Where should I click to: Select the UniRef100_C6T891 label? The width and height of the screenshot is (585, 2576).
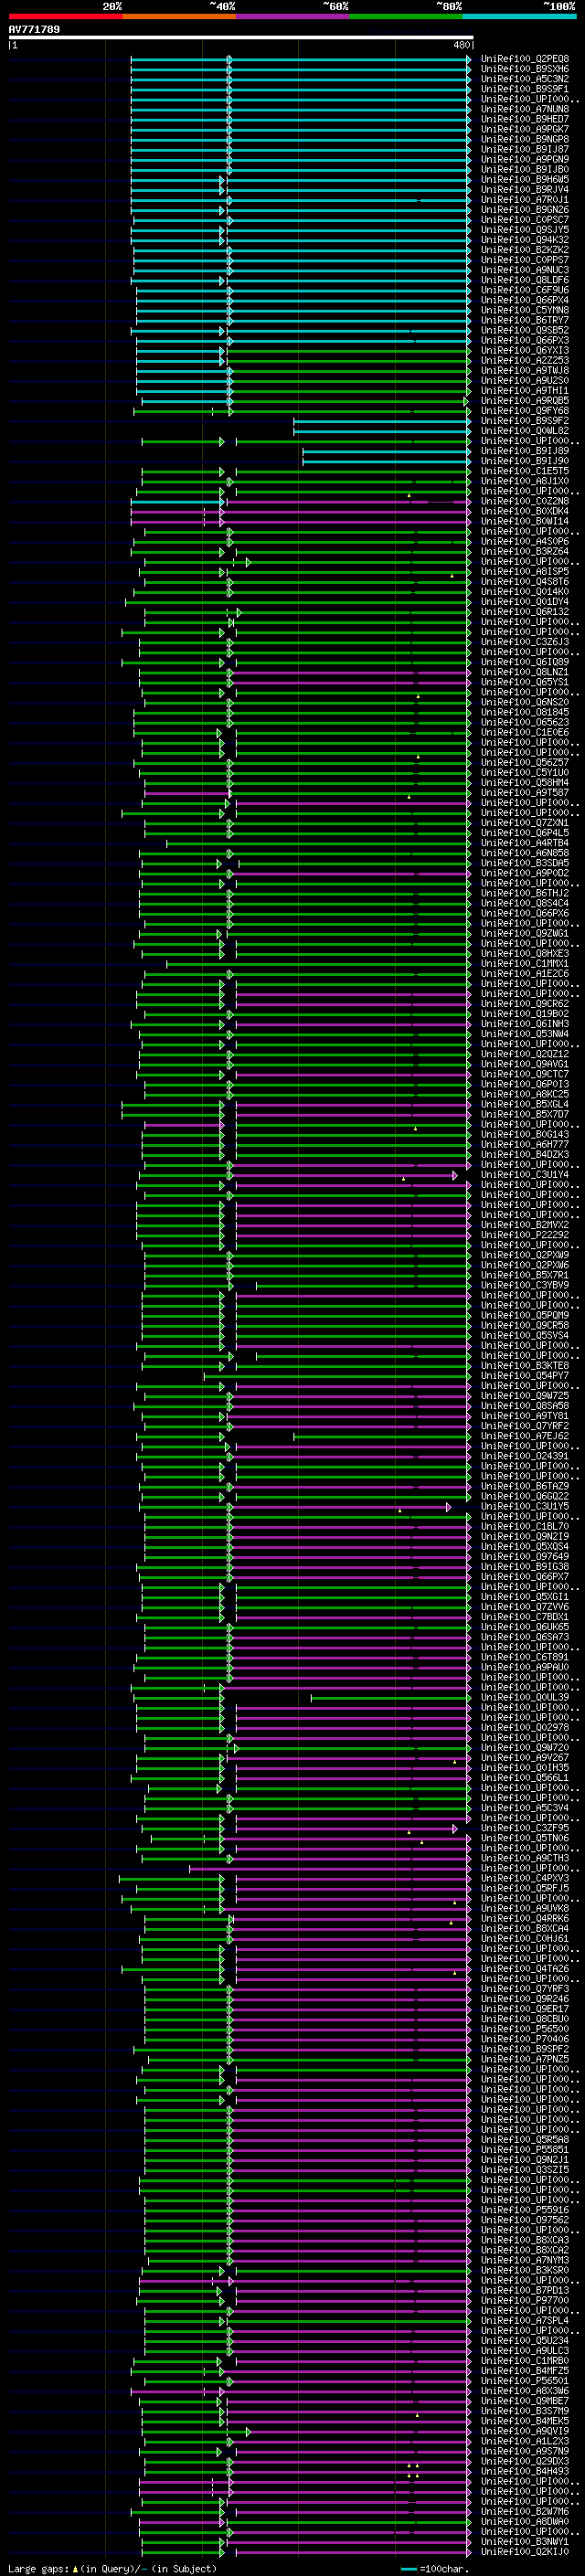point(525,1657)
